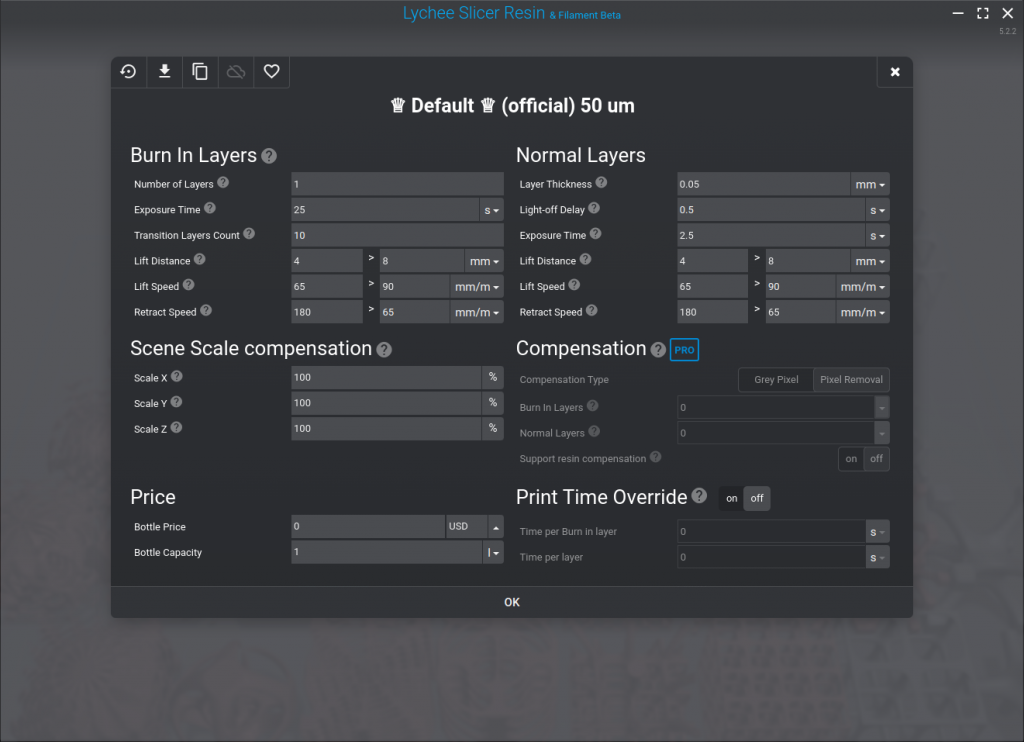This screenshot has height=742, width=1024.
Task: Turn on Support resin compensation
Action: click(x=851, y=459)
